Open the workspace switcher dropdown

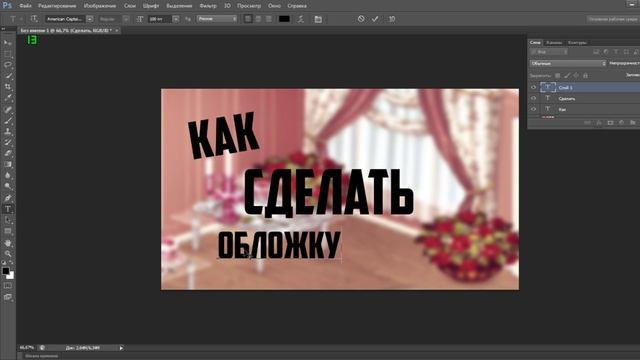point(613,19)
